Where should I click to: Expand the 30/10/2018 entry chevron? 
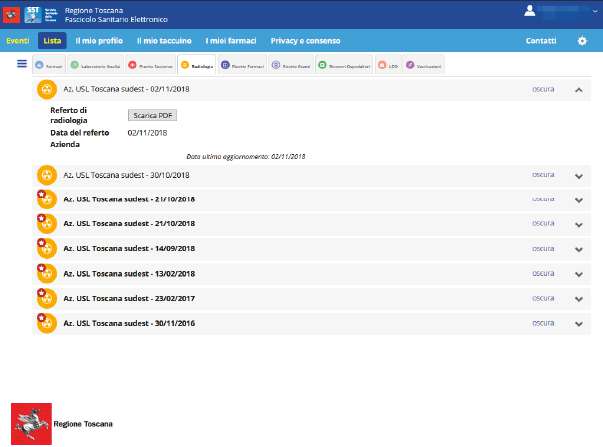579,176
